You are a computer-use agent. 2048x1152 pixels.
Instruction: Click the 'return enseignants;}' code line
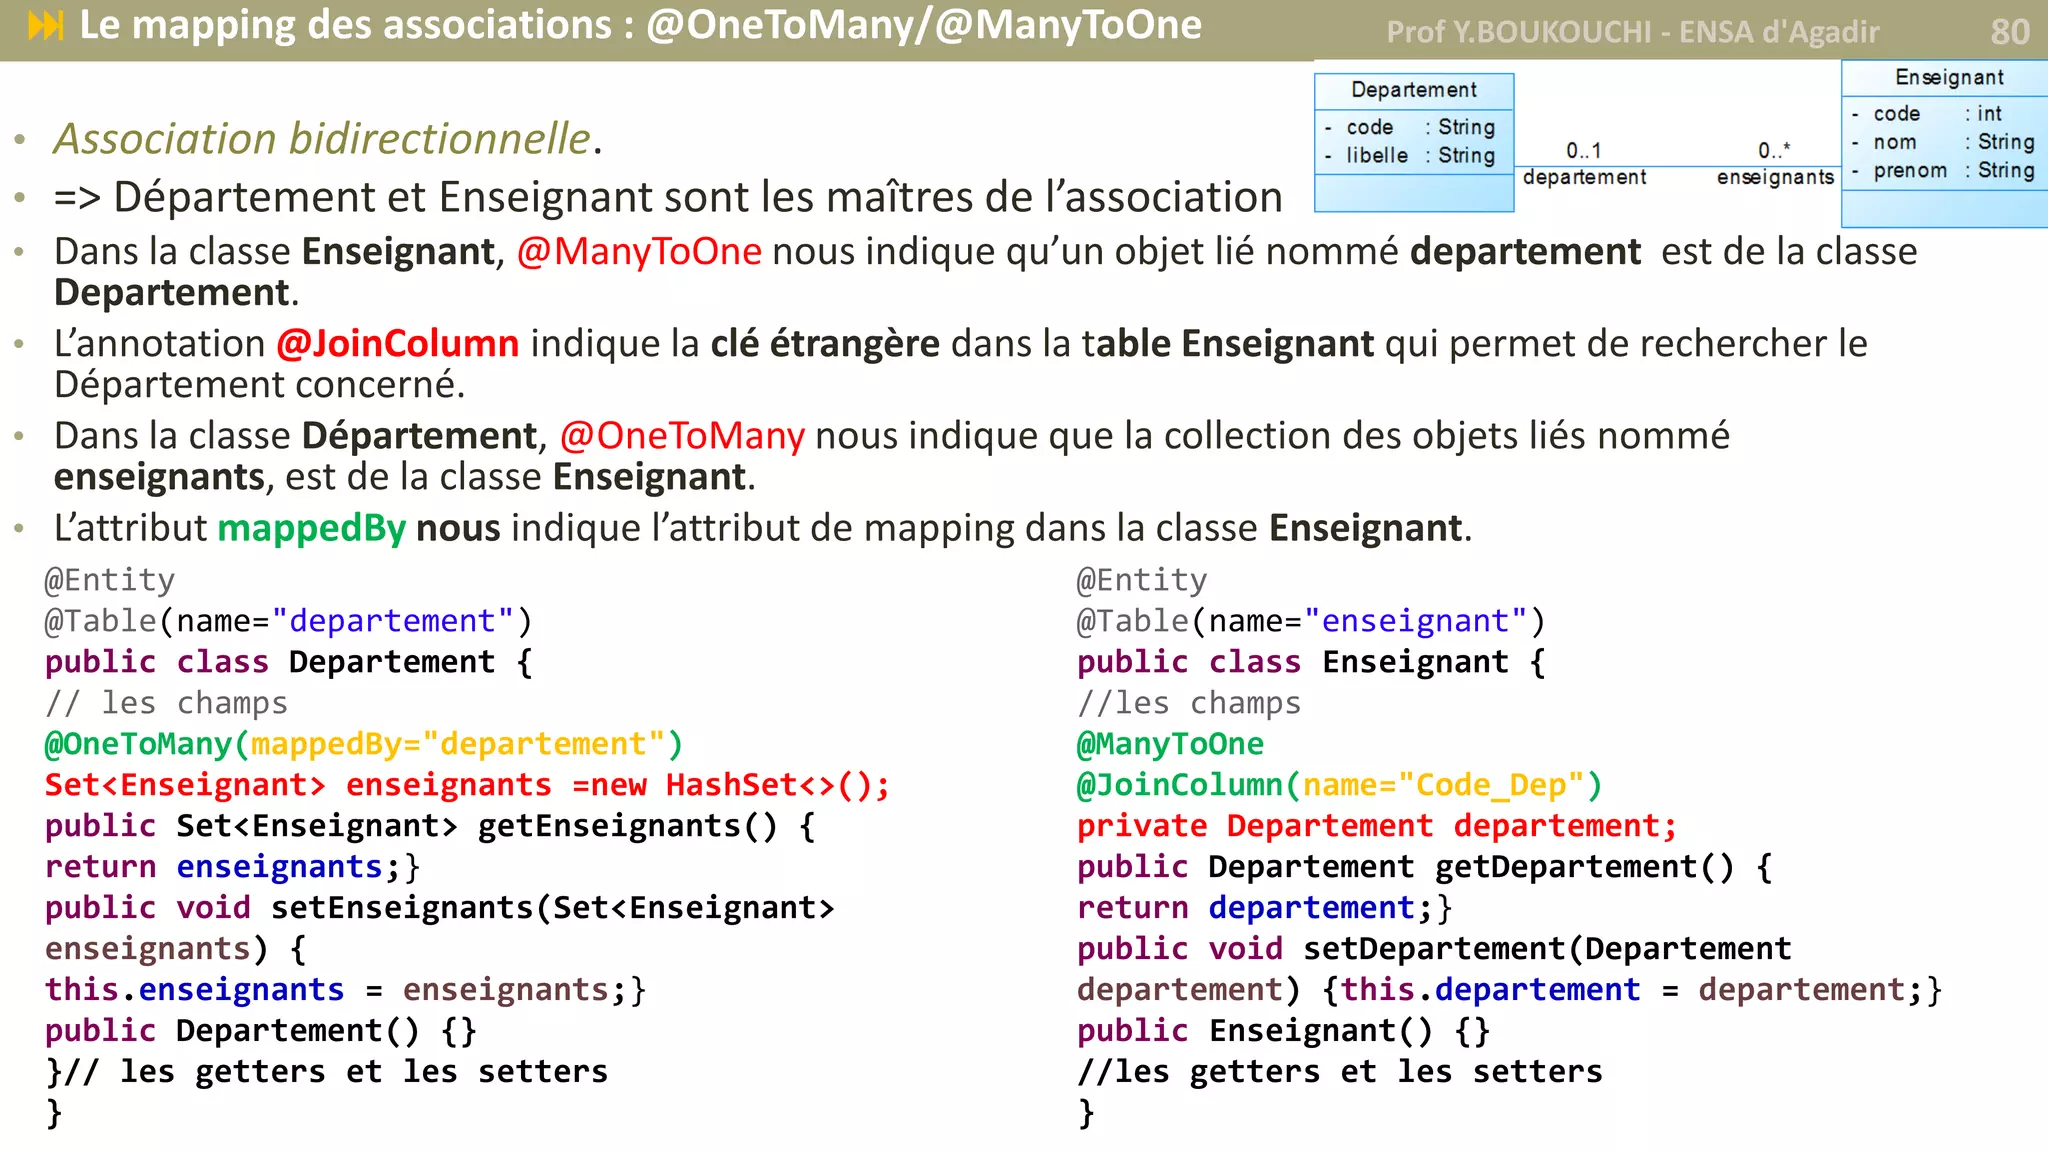tap(232, 867)
